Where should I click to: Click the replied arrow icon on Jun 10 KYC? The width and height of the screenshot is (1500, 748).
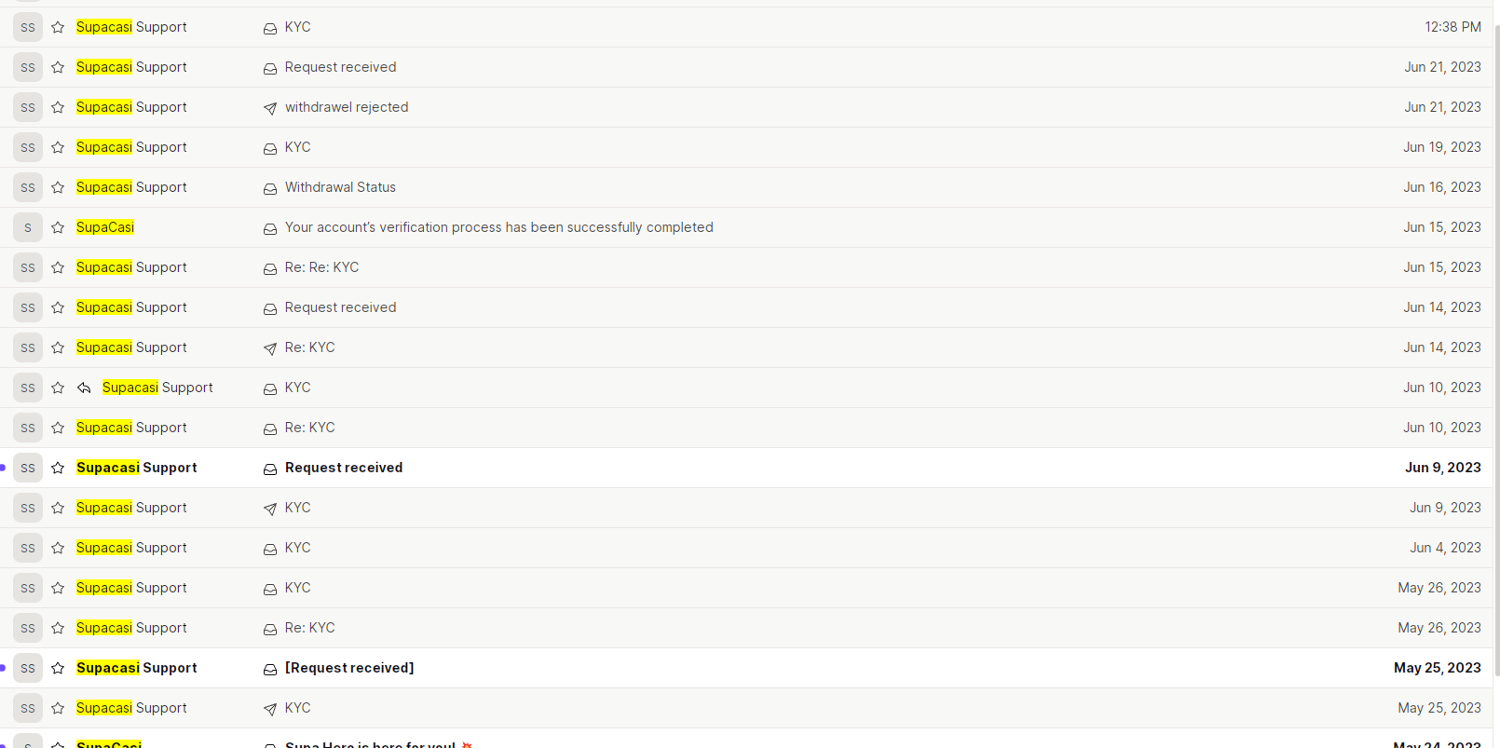84,388
